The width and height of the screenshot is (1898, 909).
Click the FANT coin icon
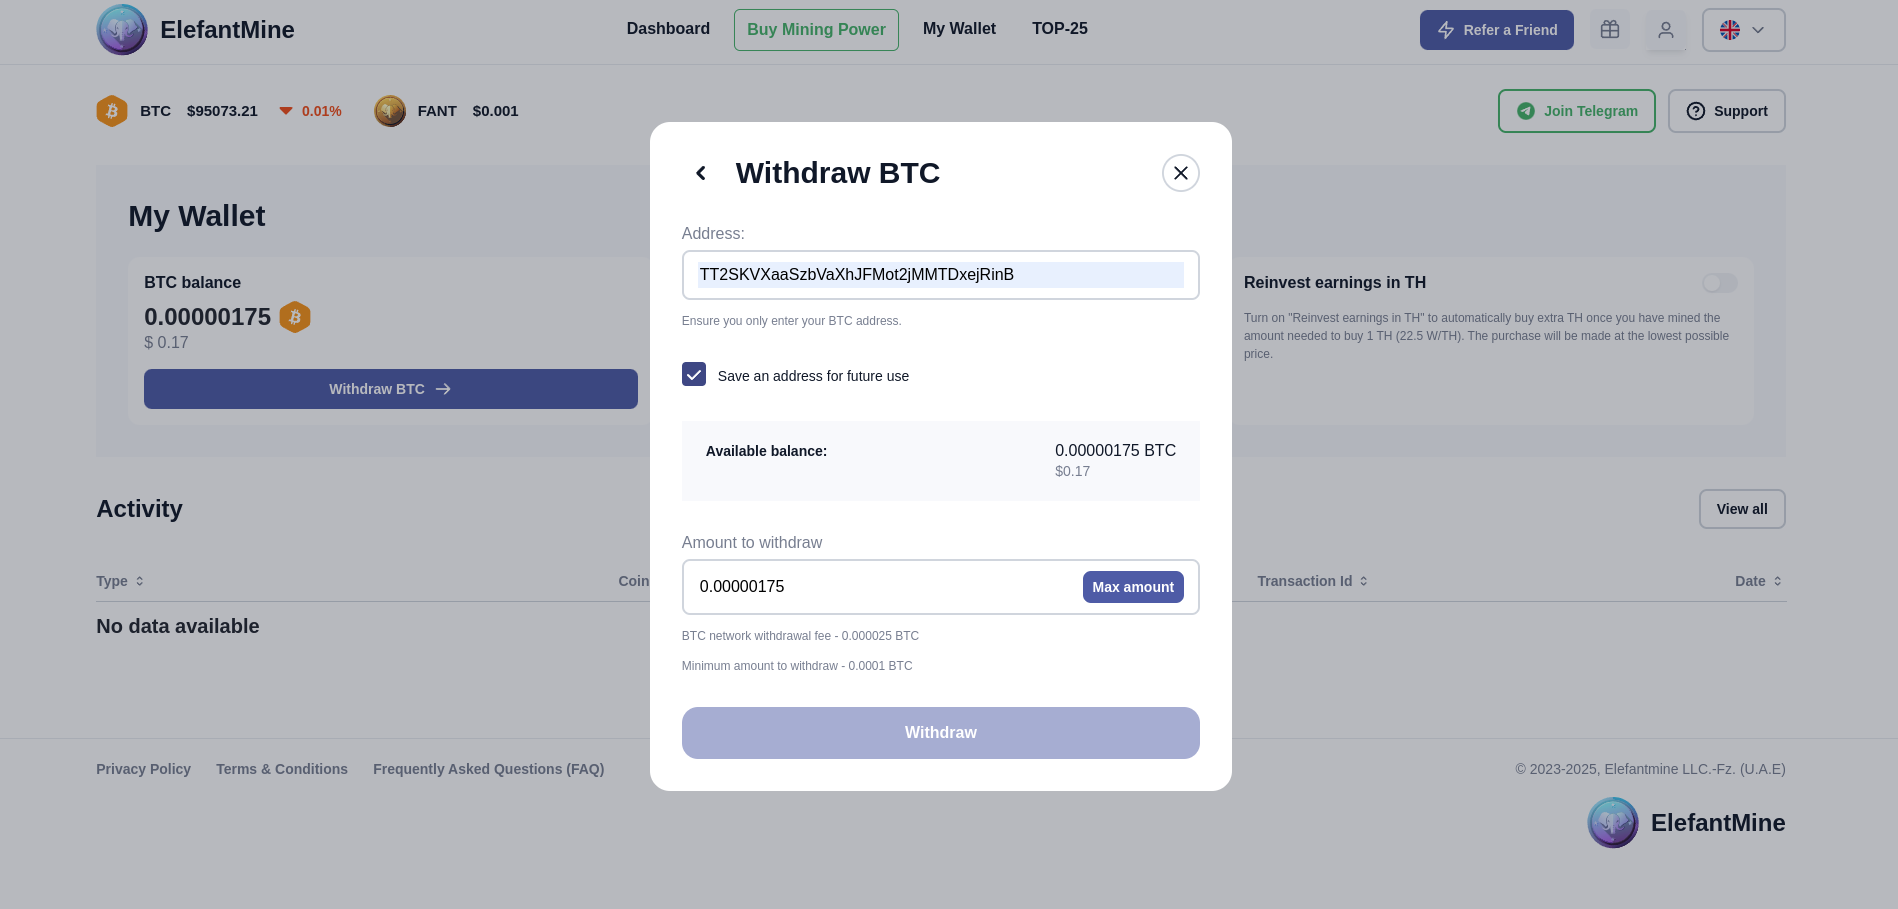390,111
